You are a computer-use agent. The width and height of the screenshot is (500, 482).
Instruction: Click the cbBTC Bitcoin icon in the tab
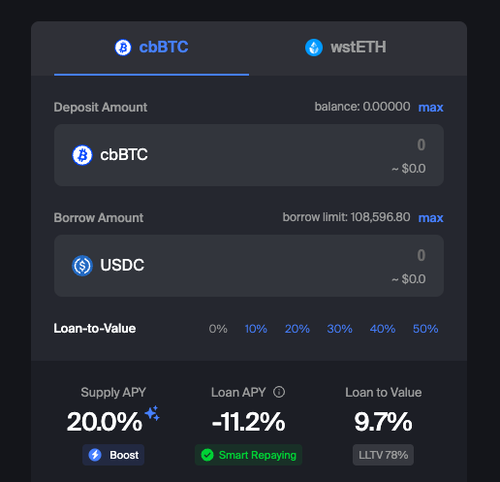coord(123,47)
